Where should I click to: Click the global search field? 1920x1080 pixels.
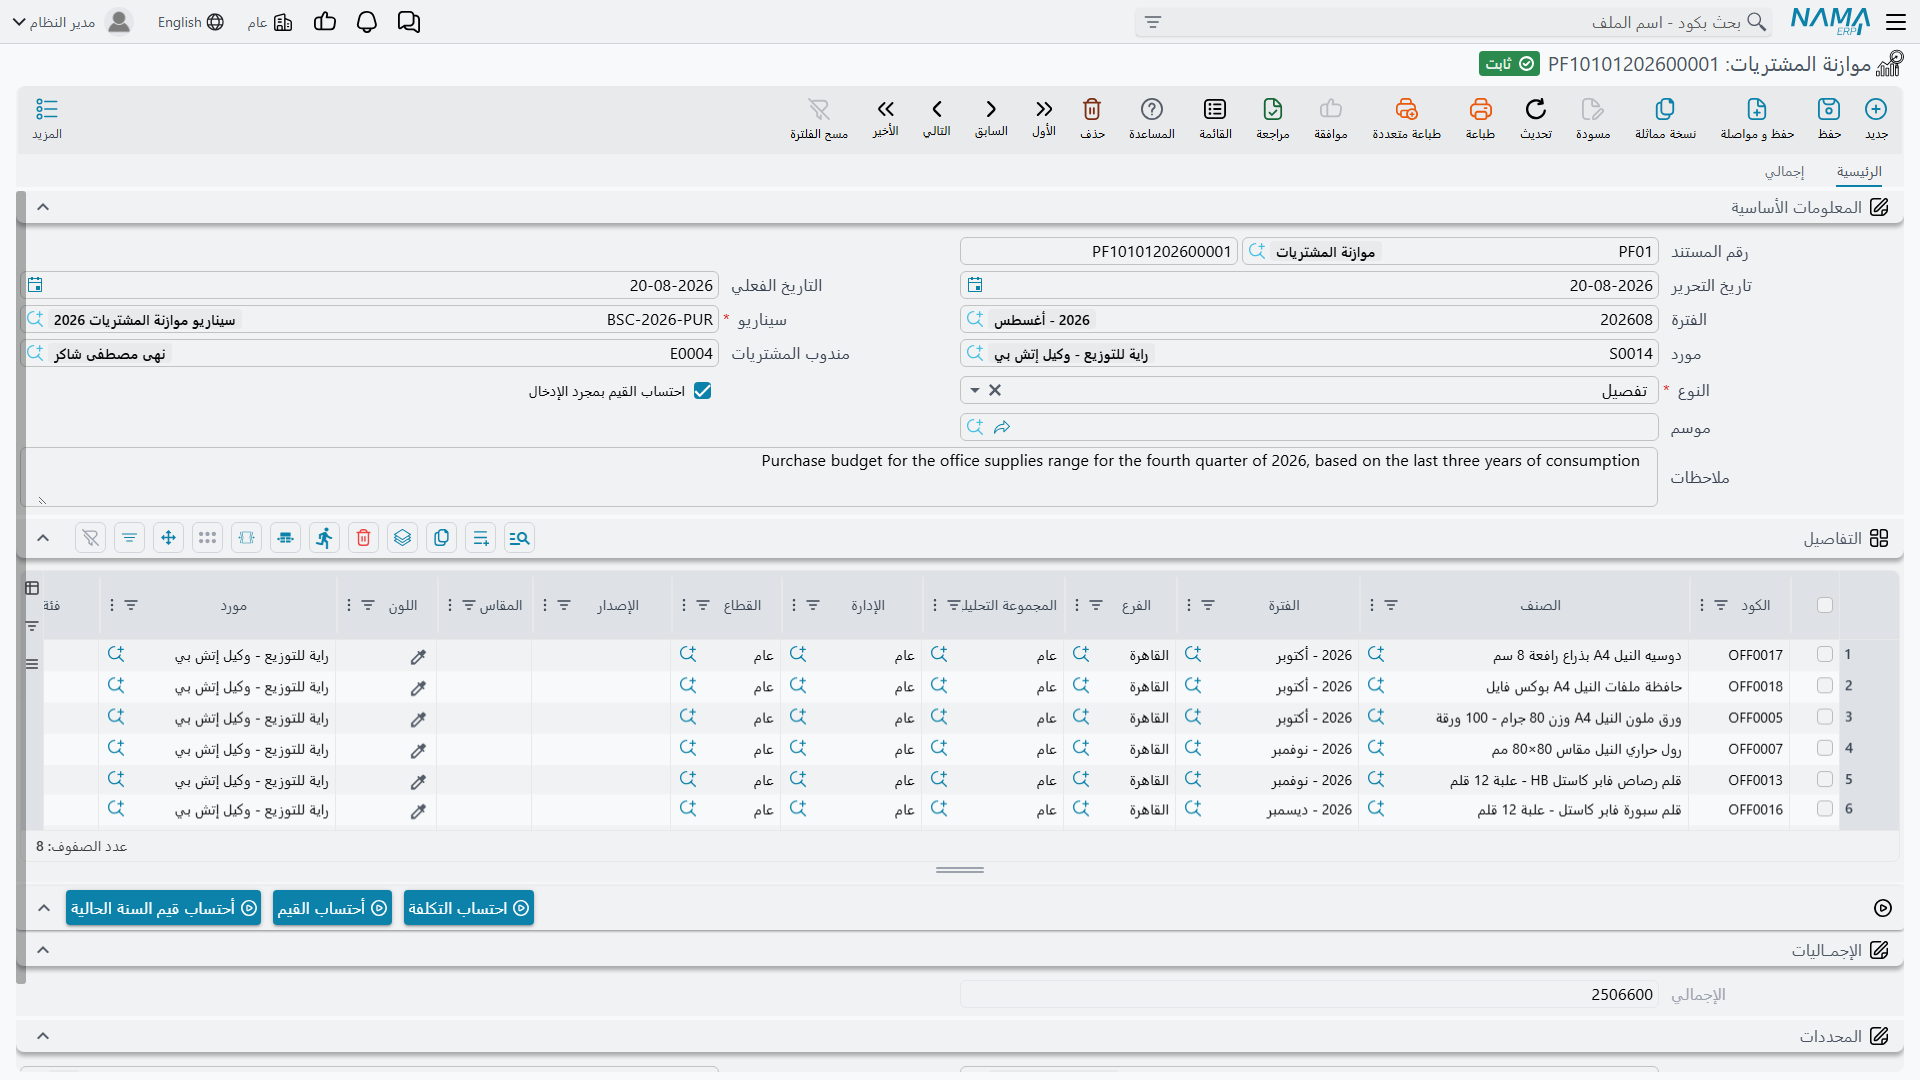click(x=1453, y=22)
